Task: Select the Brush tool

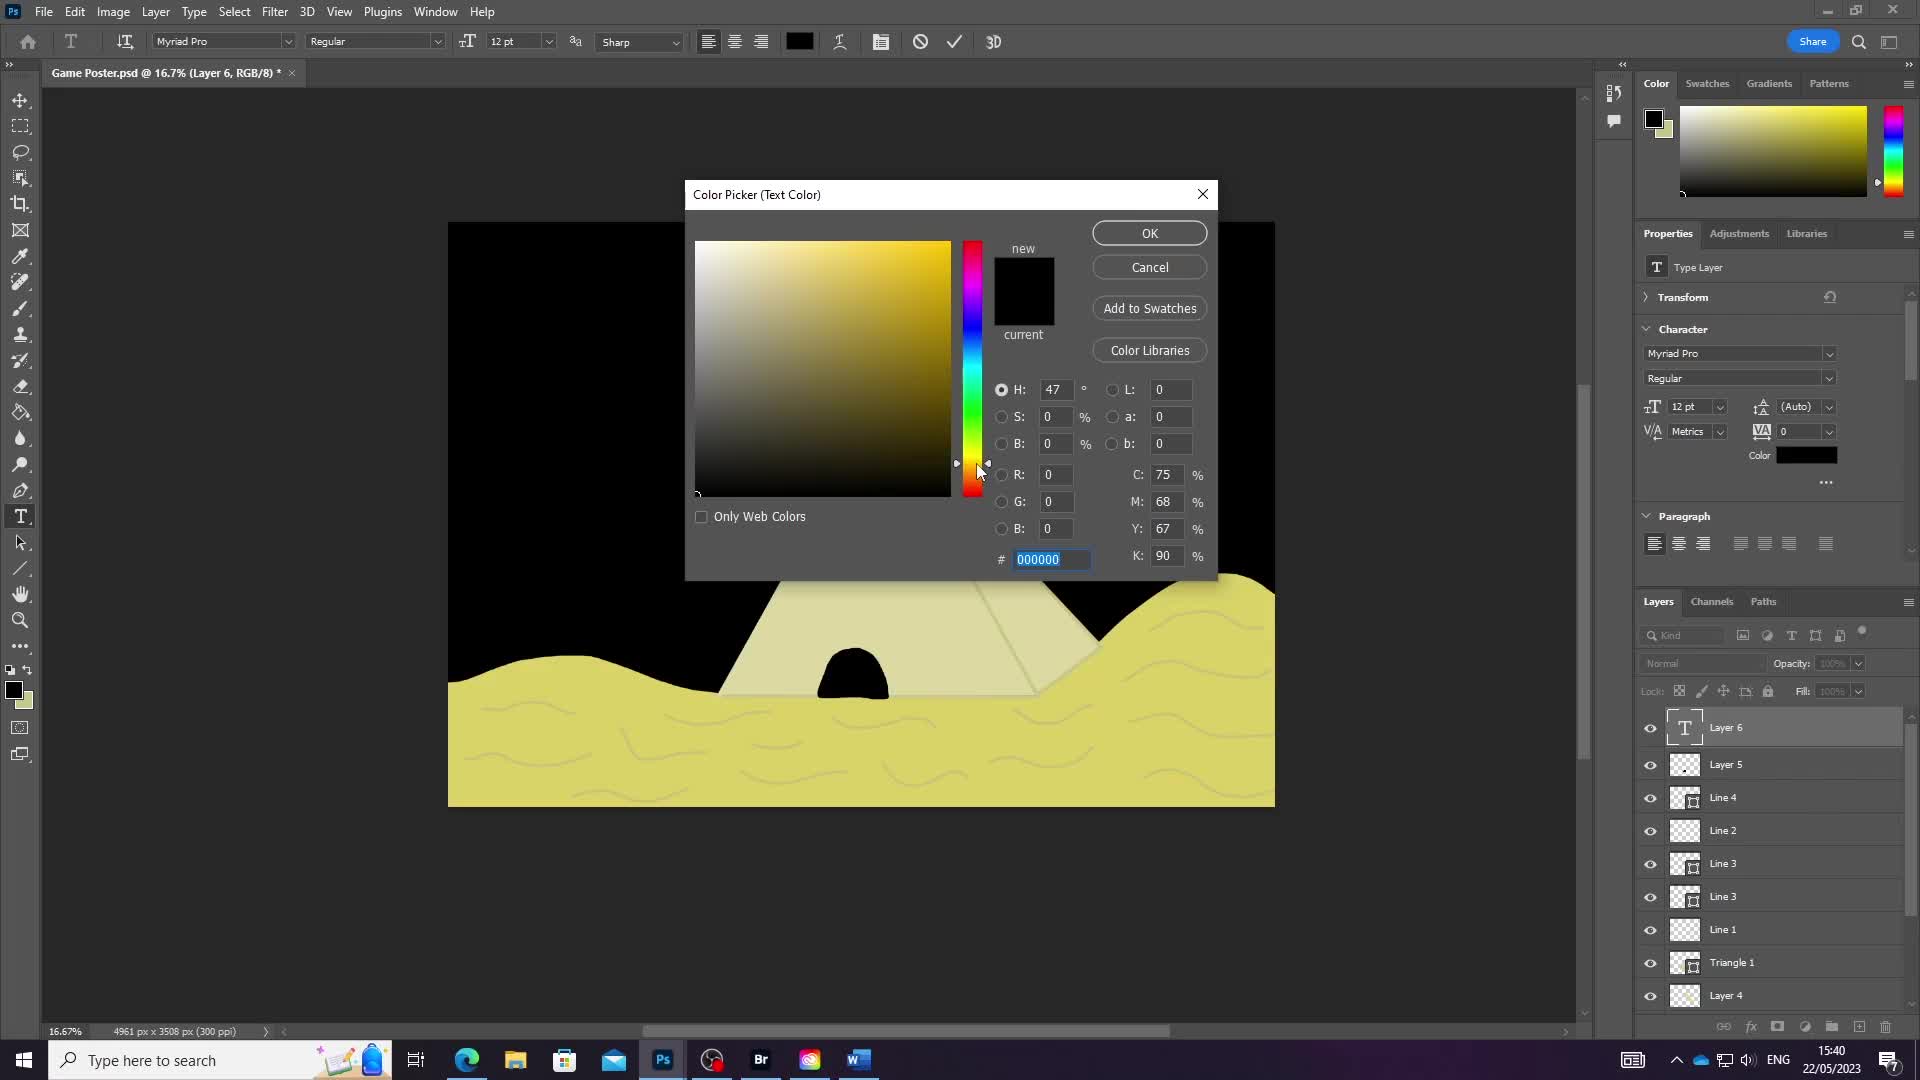Action: [x=20, y=308]
